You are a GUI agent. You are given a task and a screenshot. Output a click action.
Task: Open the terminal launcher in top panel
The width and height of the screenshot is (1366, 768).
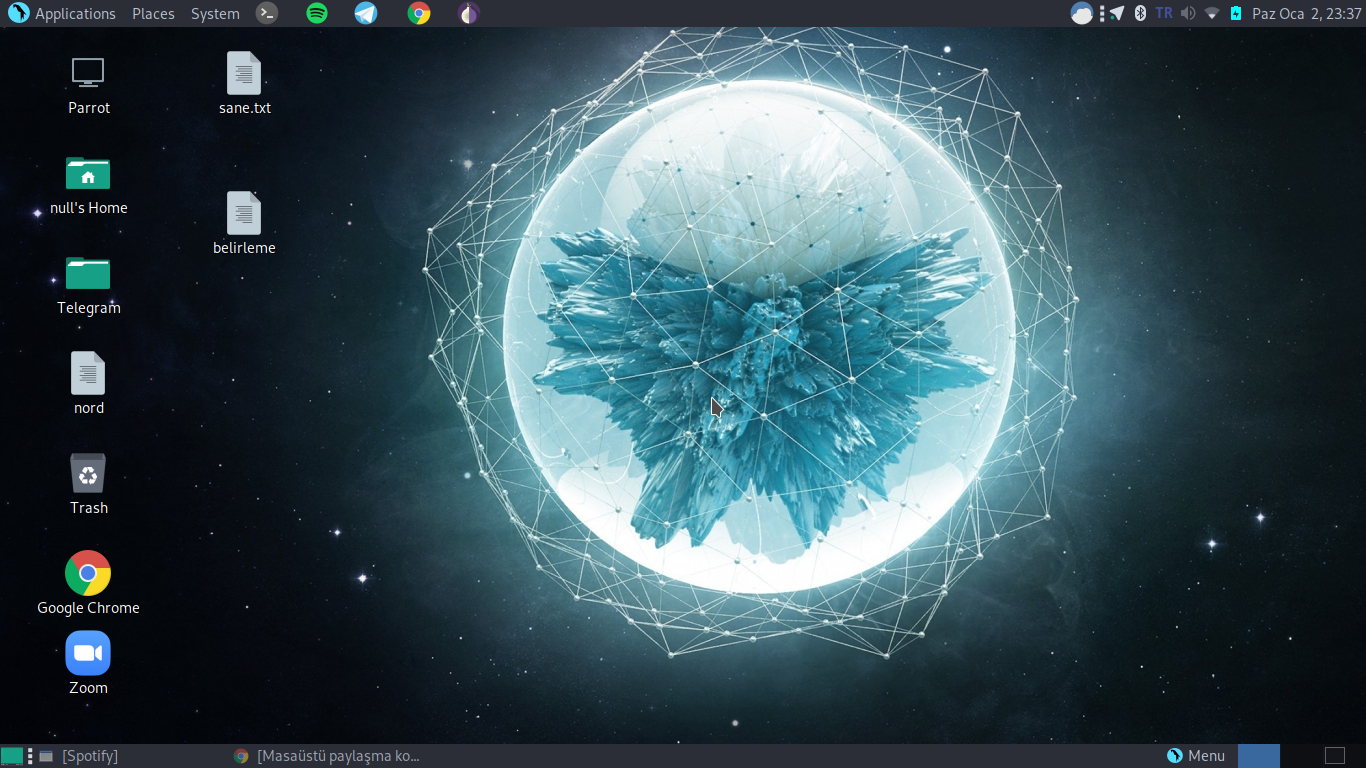[x=267, y=13]
